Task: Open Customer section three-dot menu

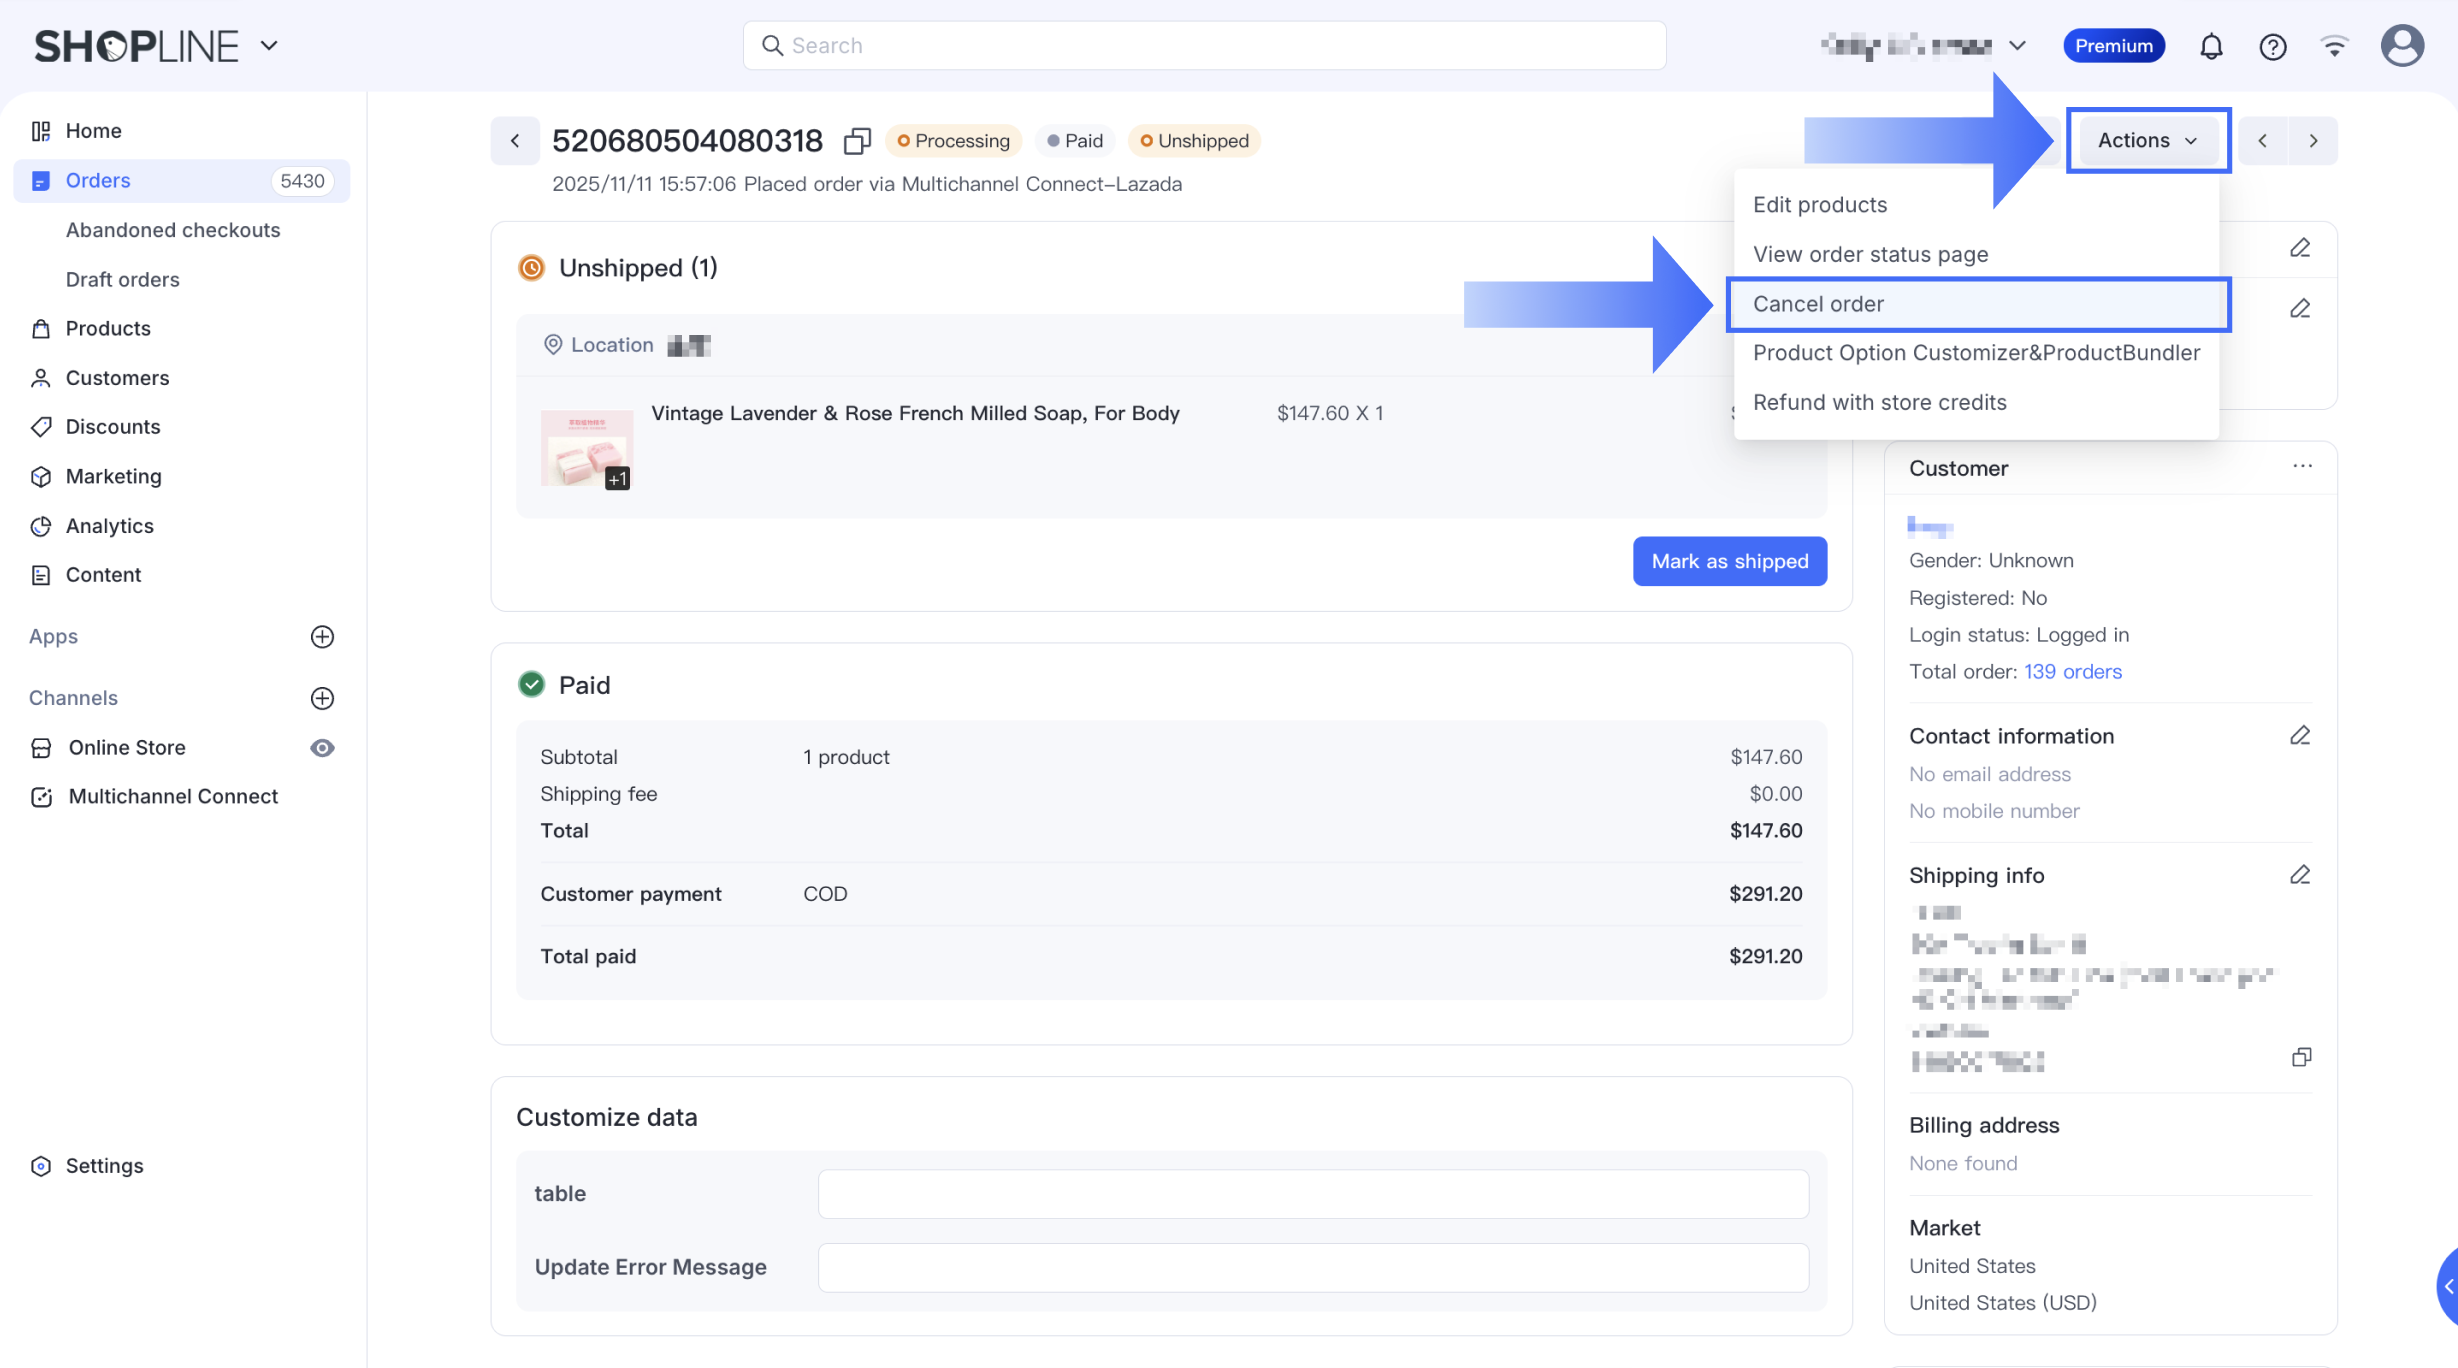Action: 2302,466
